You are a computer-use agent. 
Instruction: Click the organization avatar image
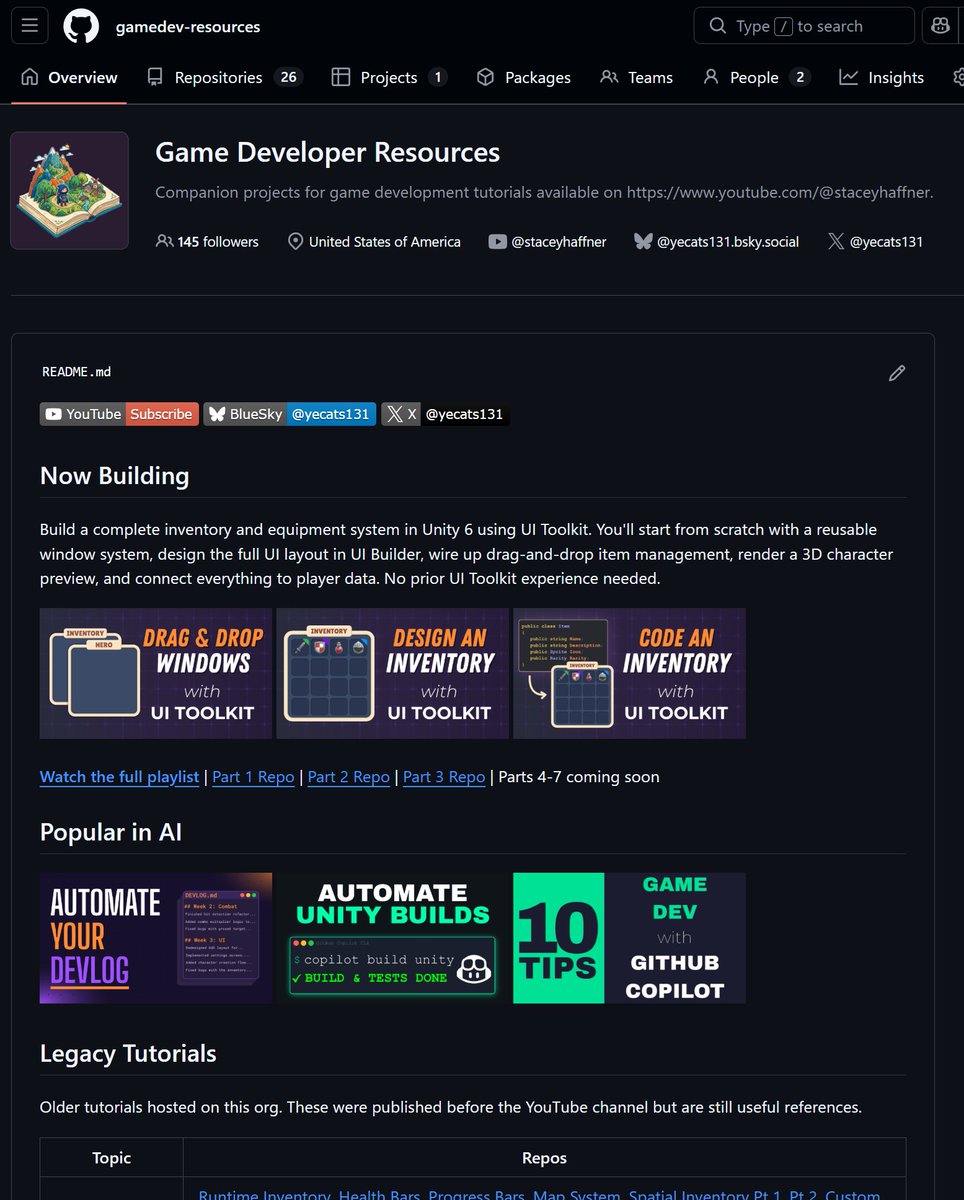point(69,190)
